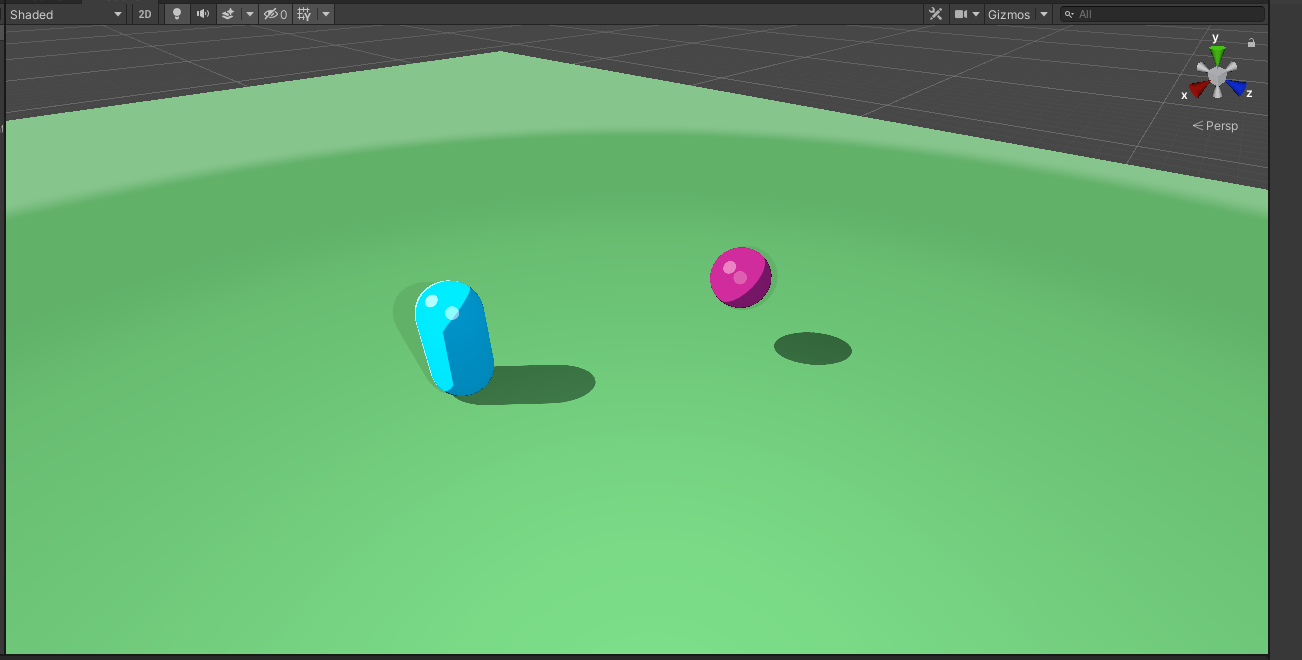Toggle 2D view mode

[x=144, y=14]
